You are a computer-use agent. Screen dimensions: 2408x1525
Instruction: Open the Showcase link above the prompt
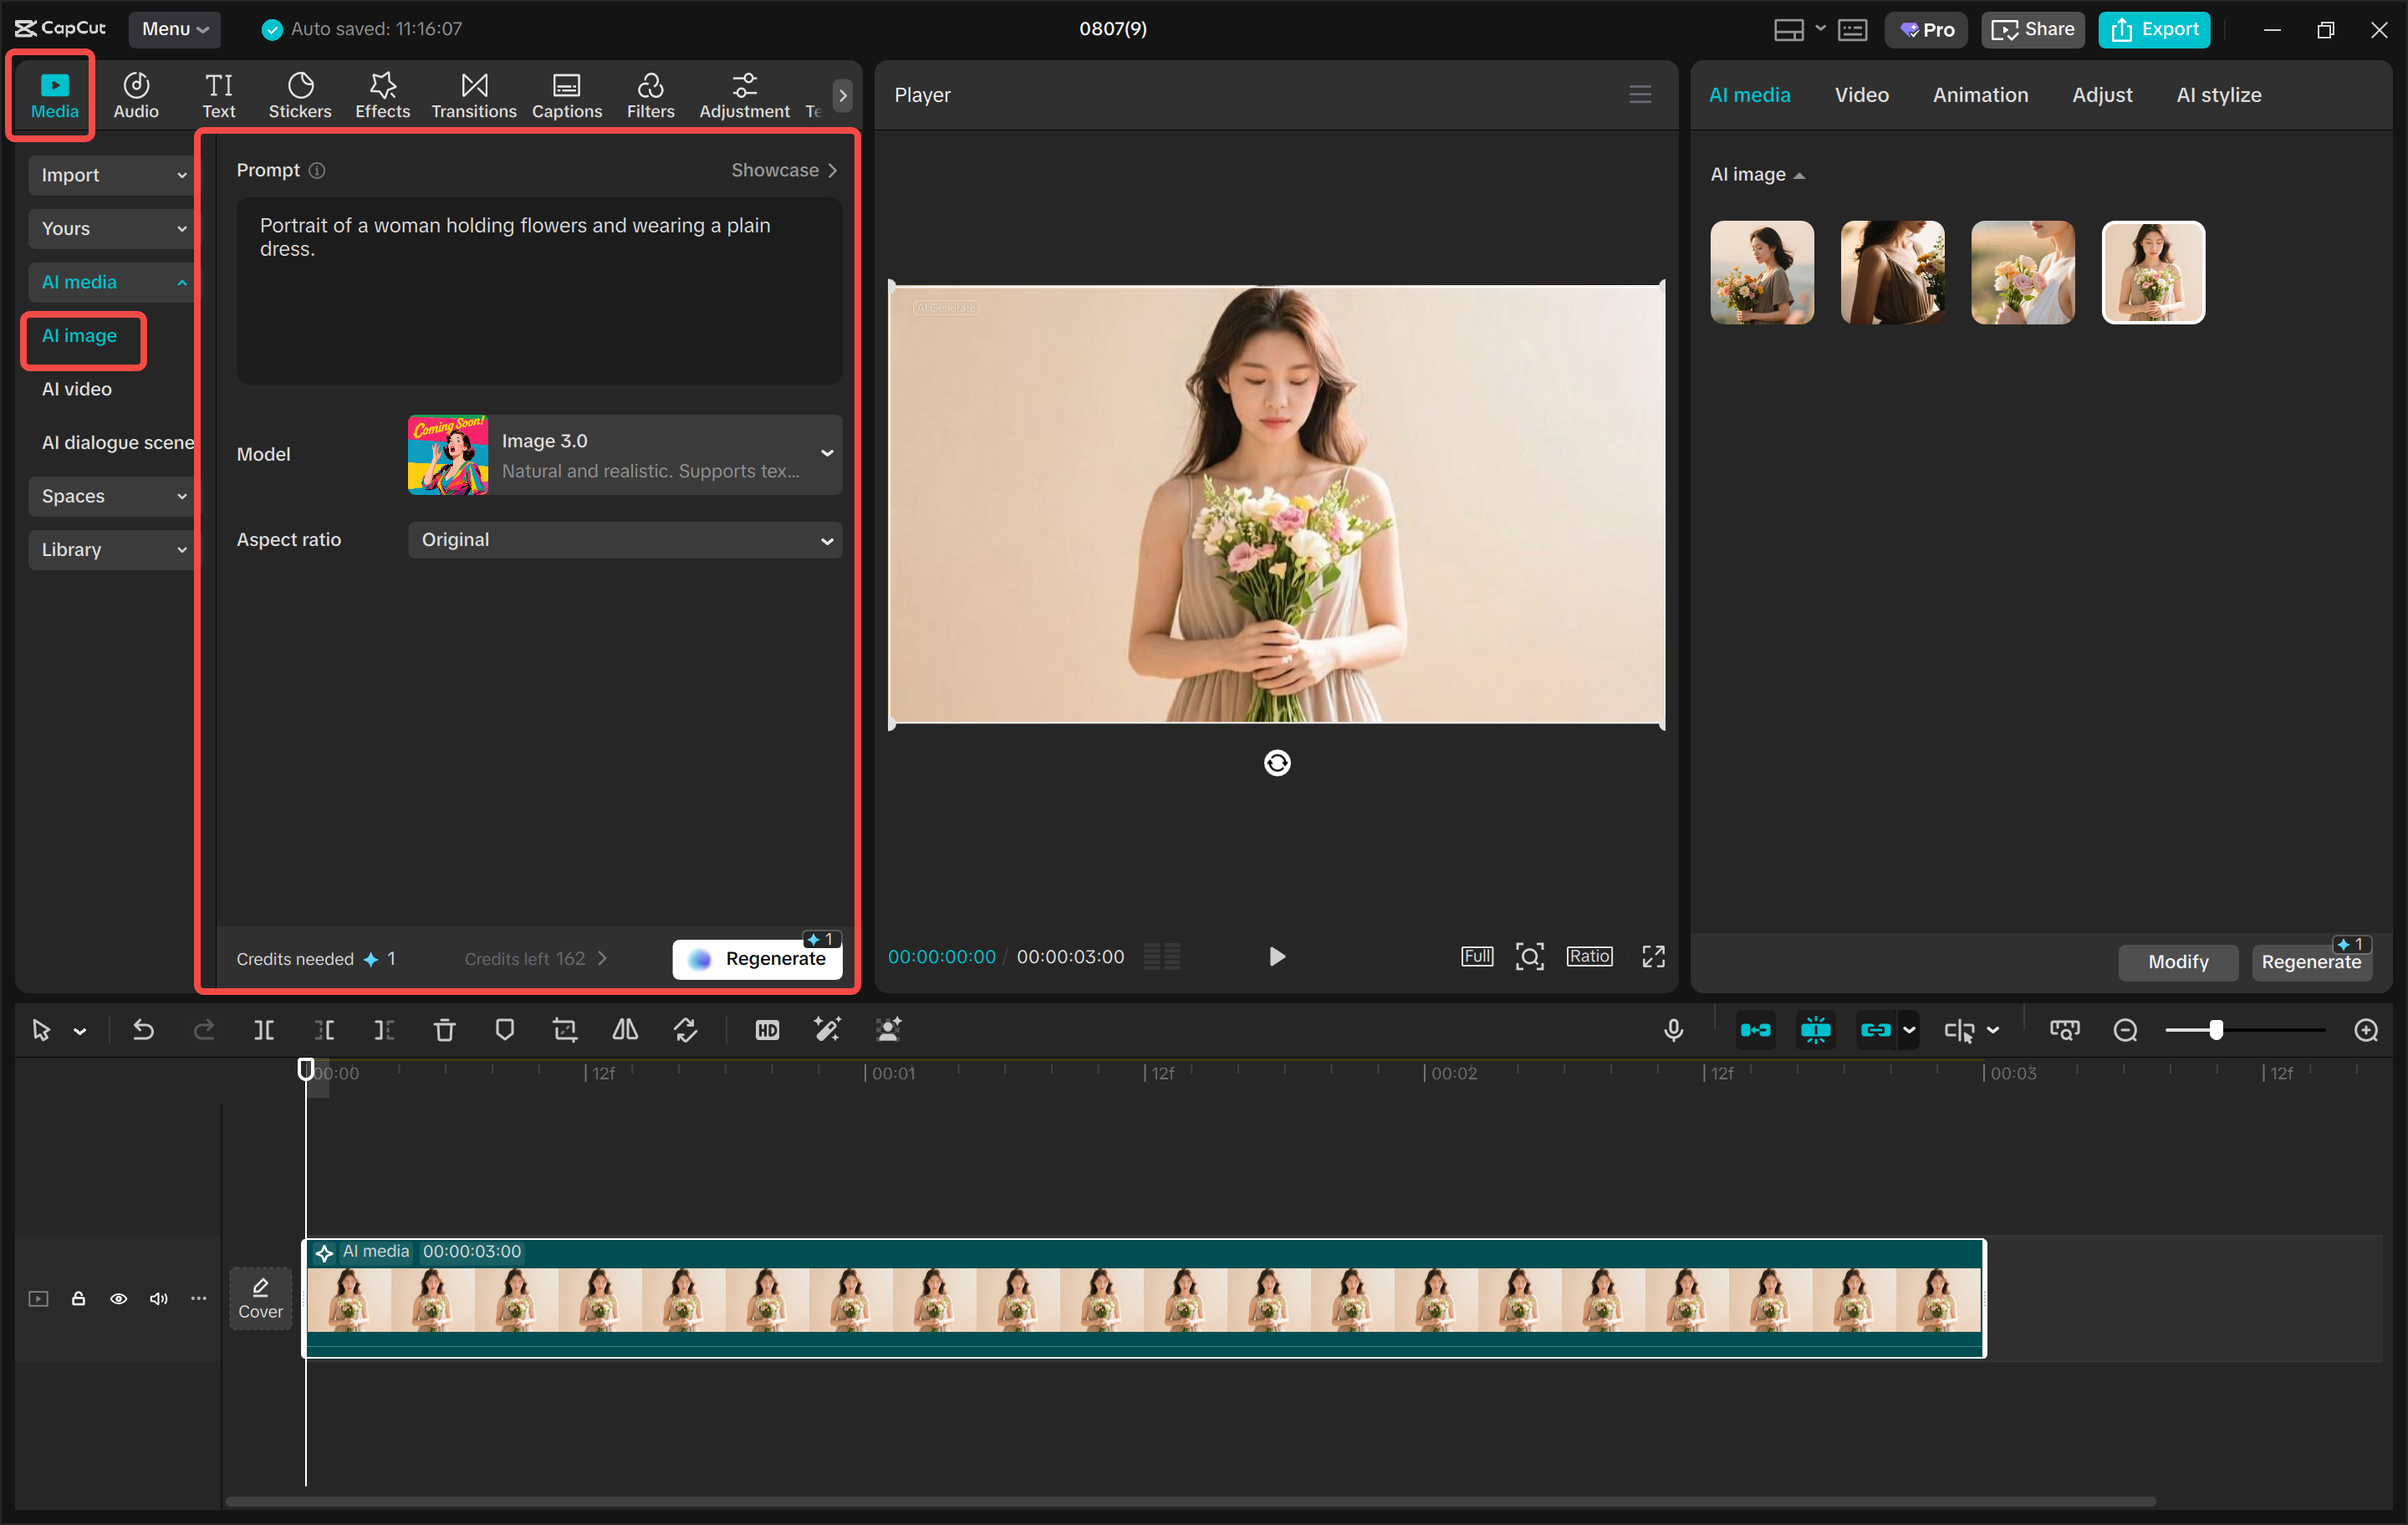[x=784, y=170]
